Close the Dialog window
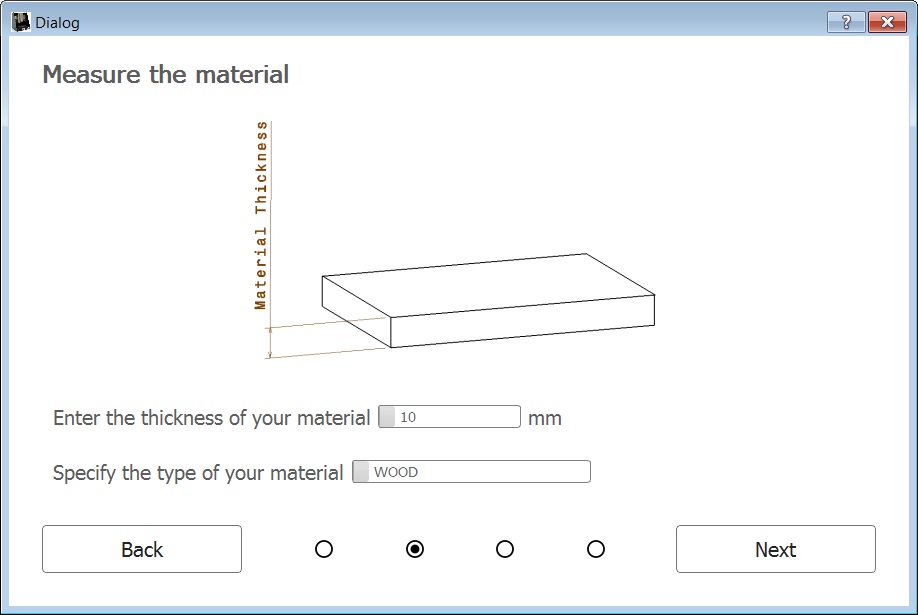 [x=887, y=22]
